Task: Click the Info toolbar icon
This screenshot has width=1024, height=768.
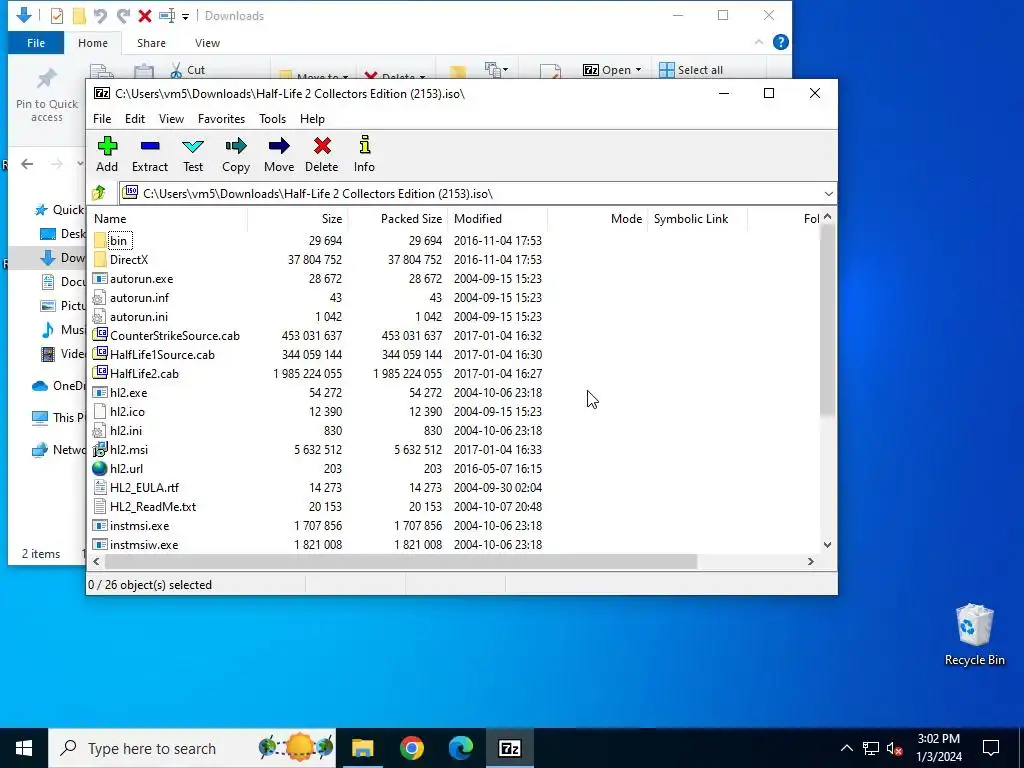Action: click(364, 145)
